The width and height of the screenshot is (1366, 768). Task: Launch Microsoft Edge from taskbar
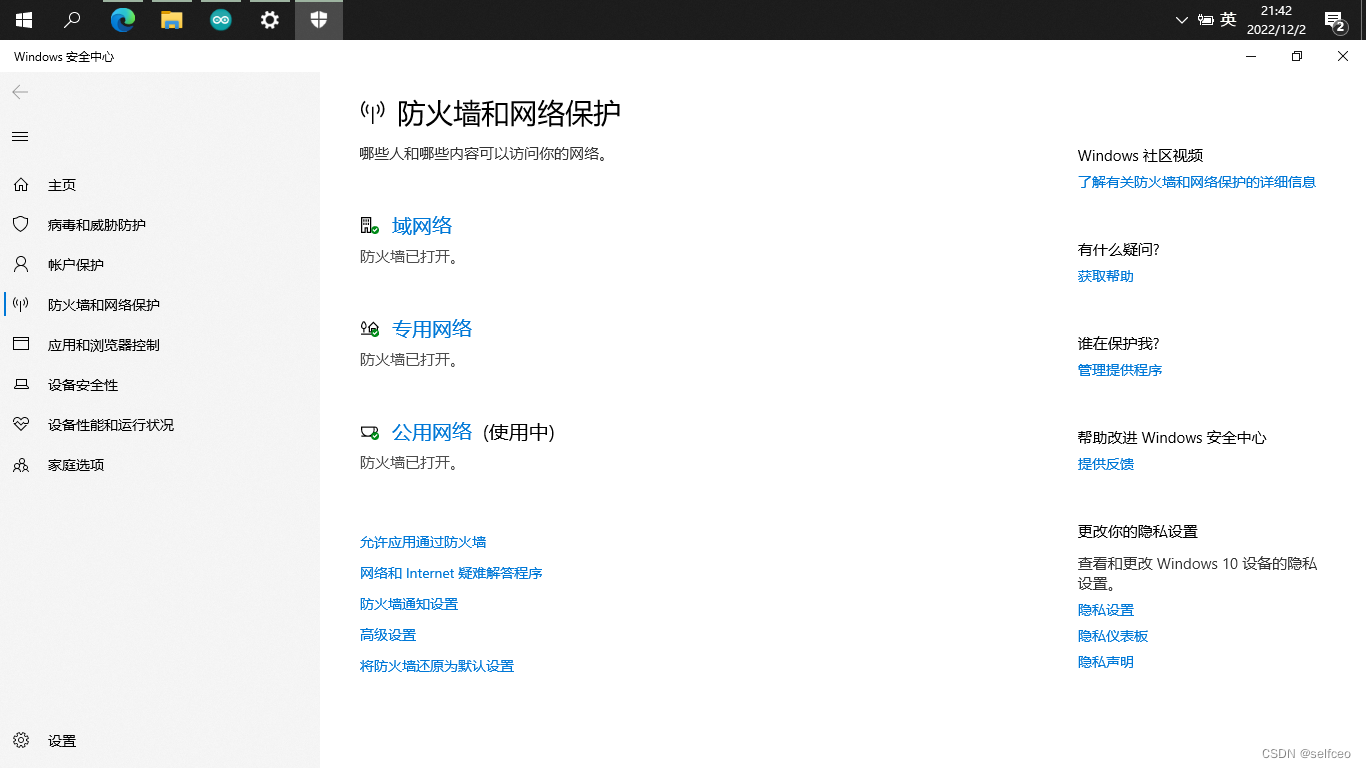(123, 19)
